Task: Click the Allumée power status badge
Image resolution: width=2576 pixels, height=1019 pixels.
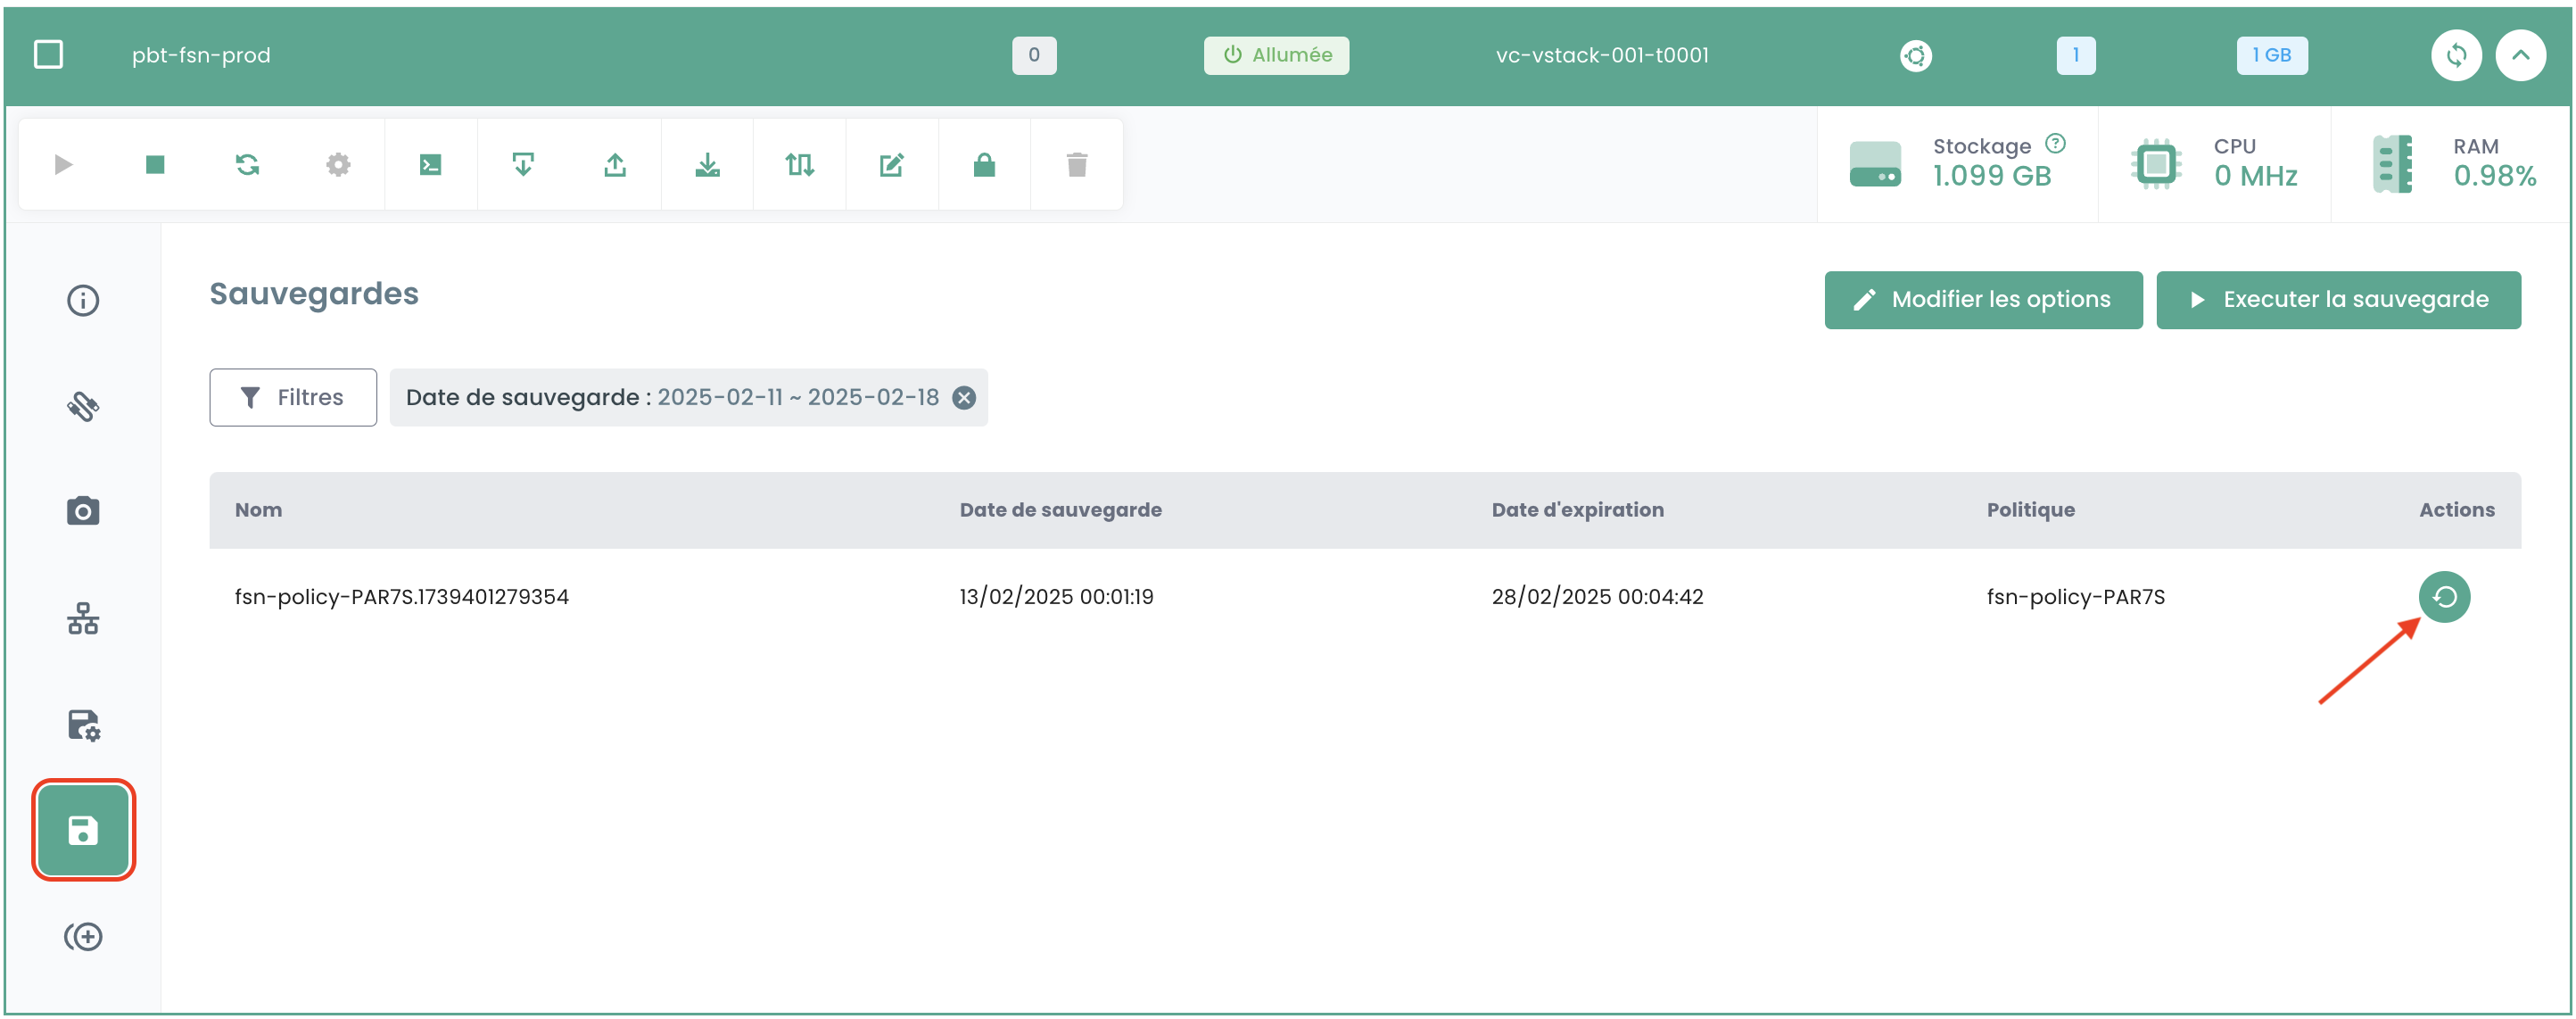Action: coord(1275,55)
